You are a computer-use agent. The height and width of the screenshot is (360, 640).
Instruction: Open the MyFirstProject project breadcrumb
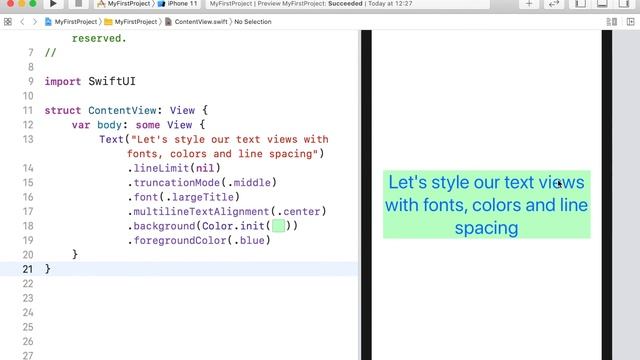click(71, 22)
